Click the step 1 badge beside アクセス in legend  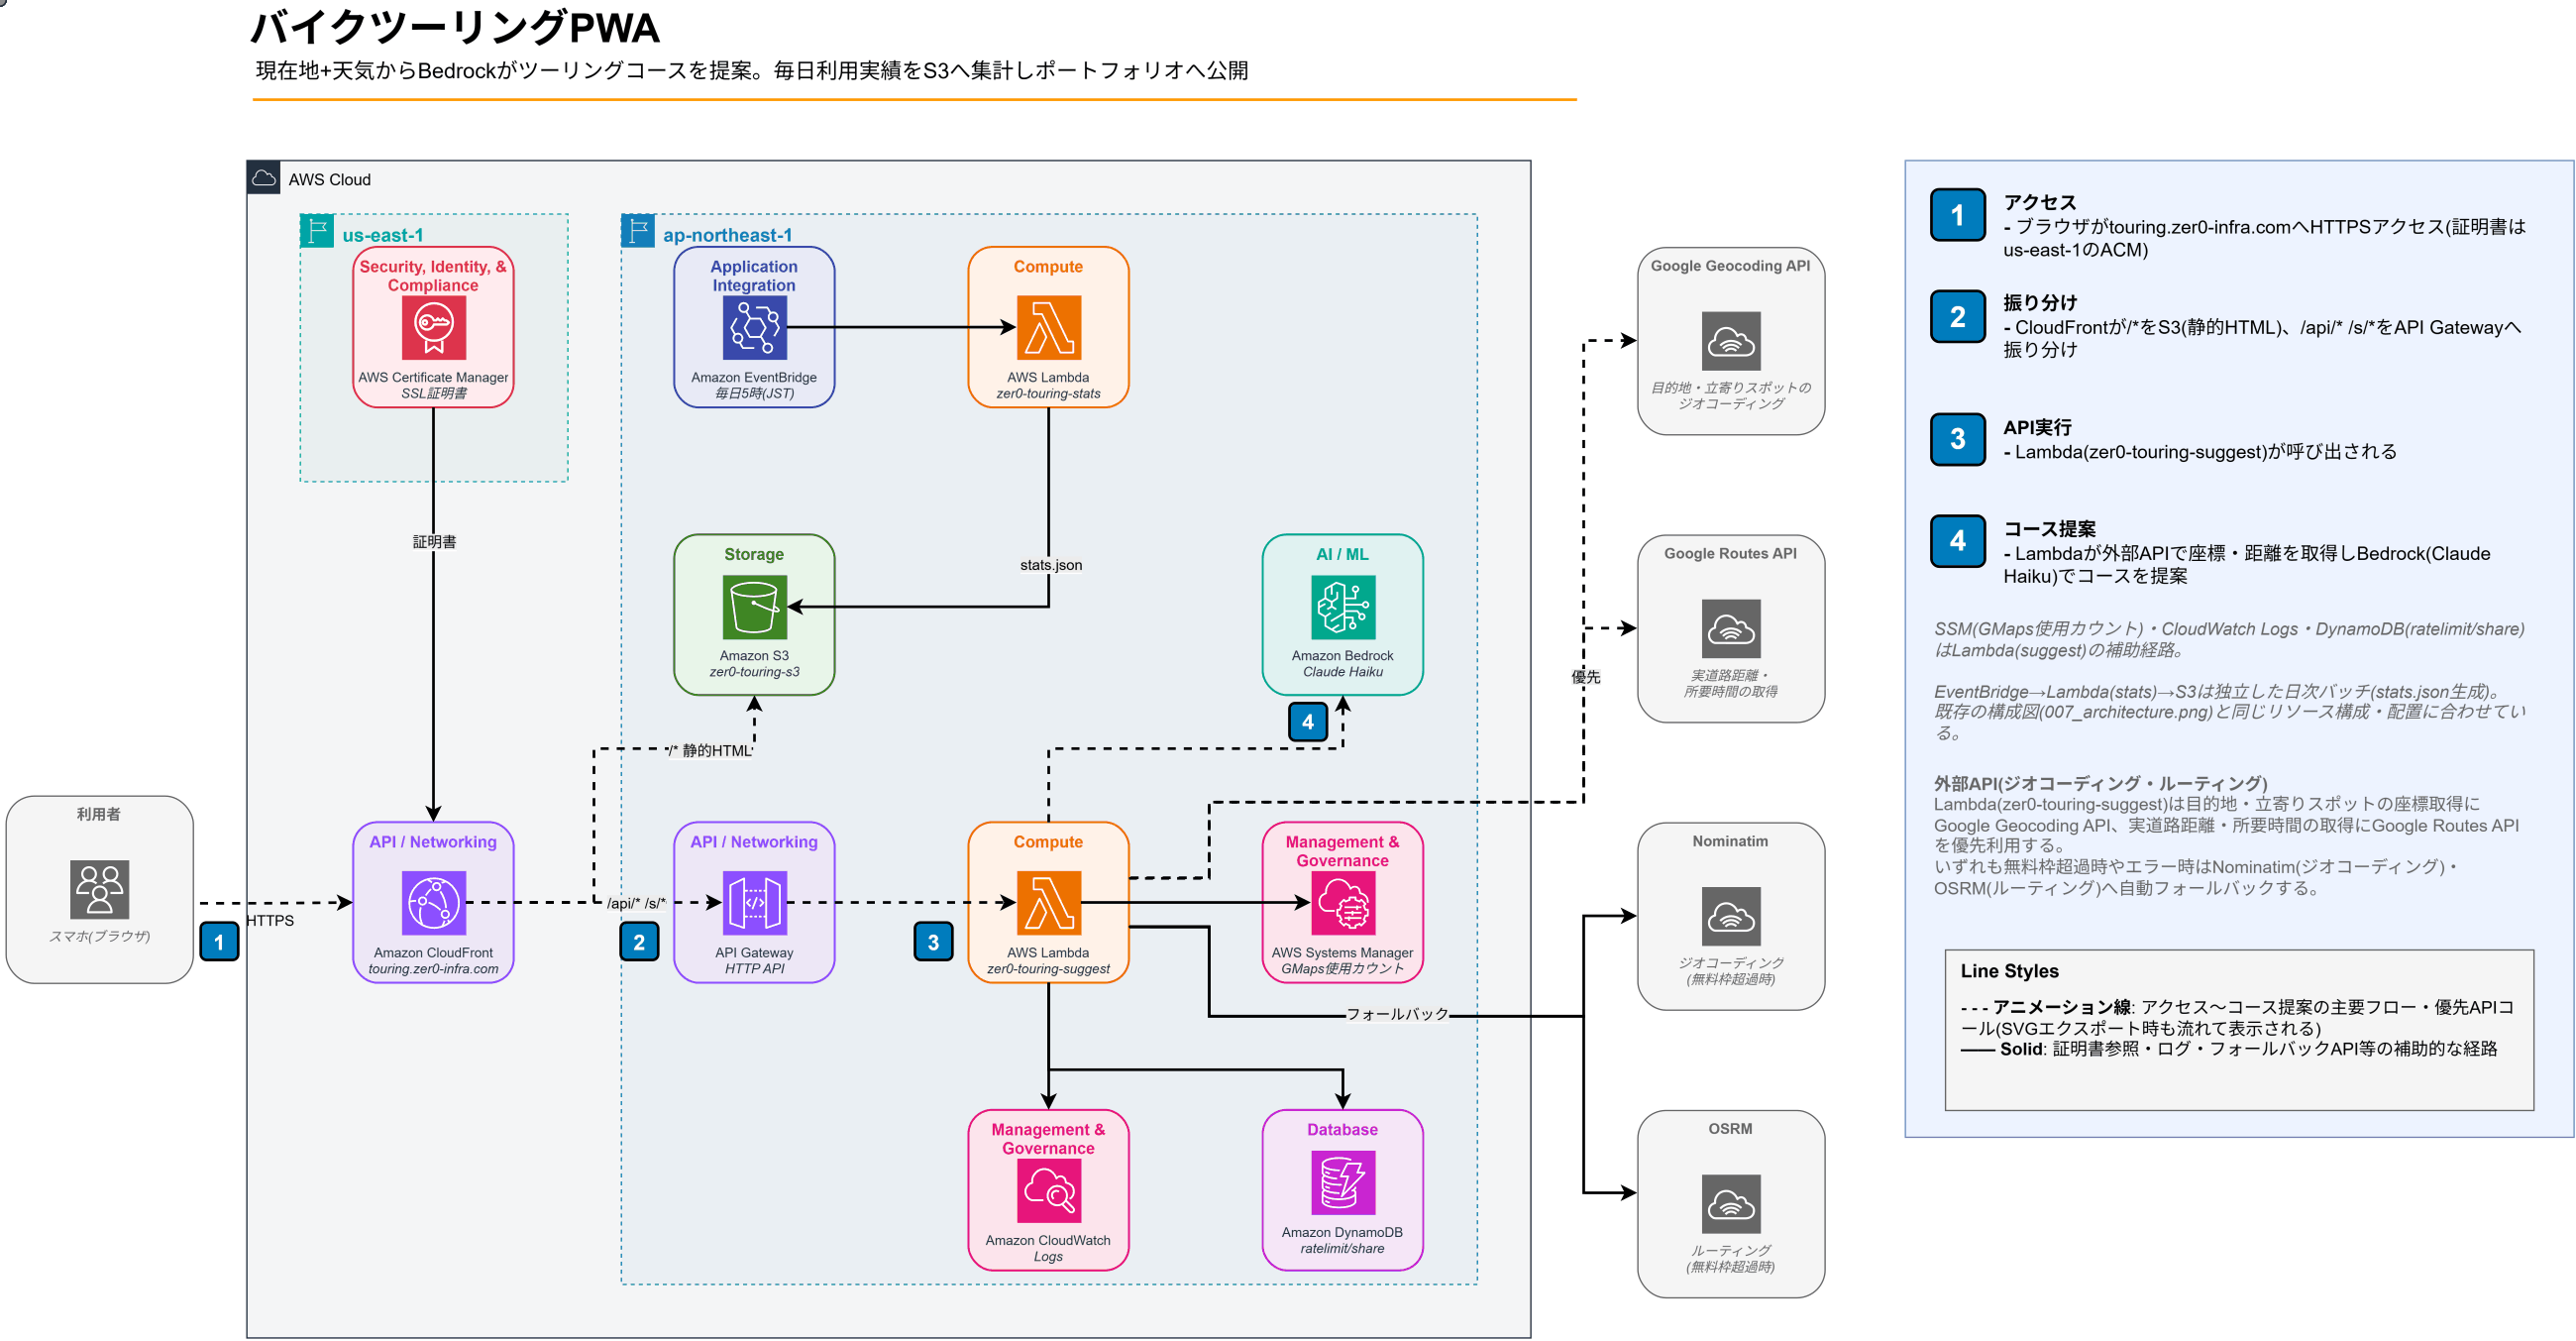coord(1957,215)
